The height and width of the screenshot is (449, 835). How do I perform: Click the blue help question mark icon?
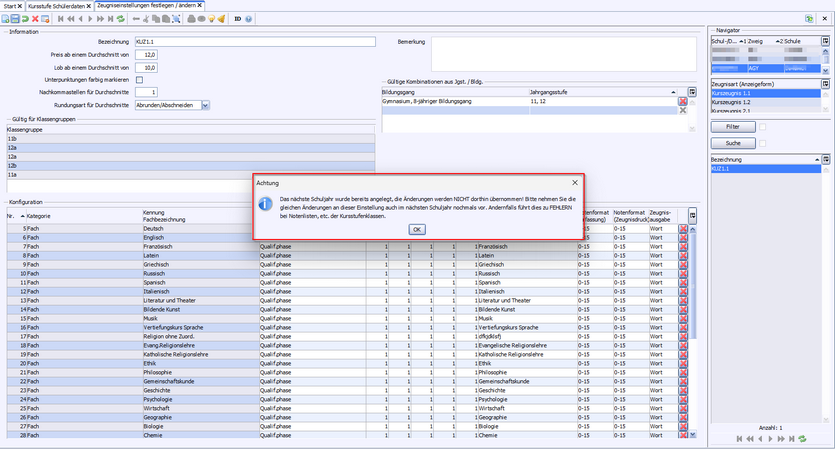249,19
